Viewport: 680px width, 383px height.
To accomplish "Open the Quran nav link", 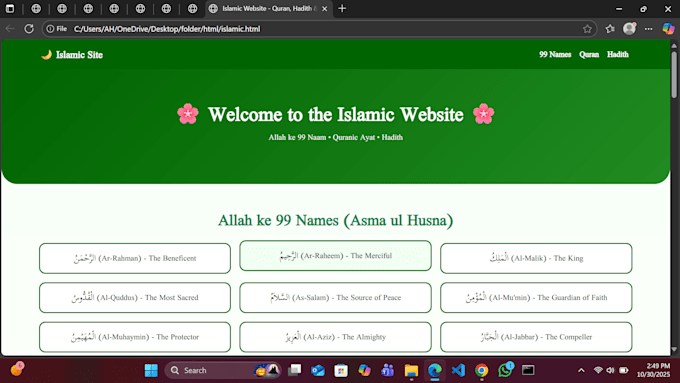I will tap(589, 54).
